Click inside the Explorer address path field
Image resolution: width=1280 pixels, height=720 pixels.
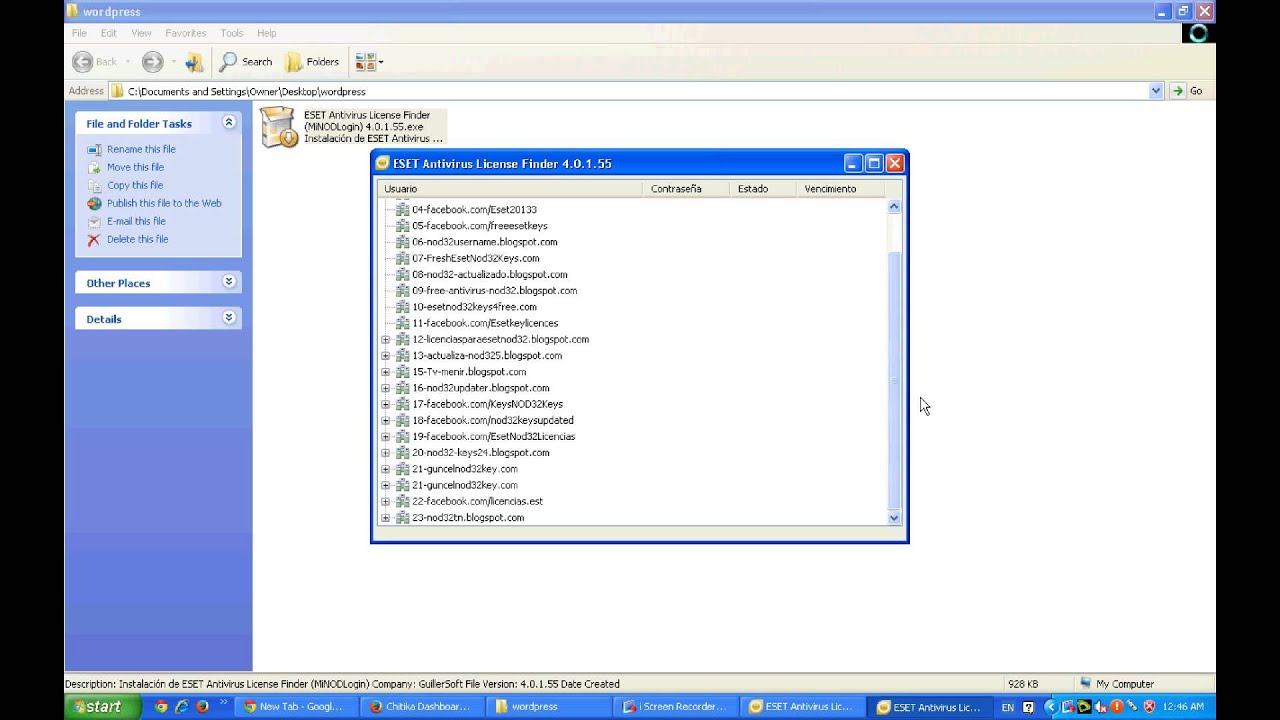[x=636, y=91]
